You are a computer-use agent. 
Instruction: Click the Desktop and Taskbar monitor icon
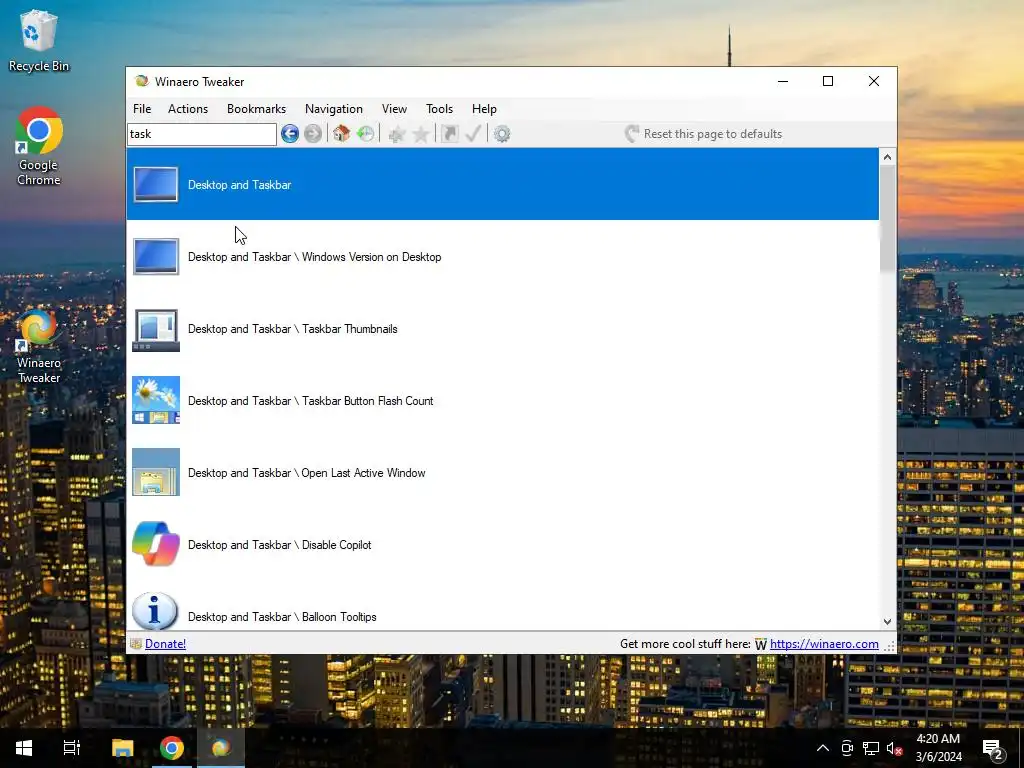pyautogui.click(x=155, y=184)
